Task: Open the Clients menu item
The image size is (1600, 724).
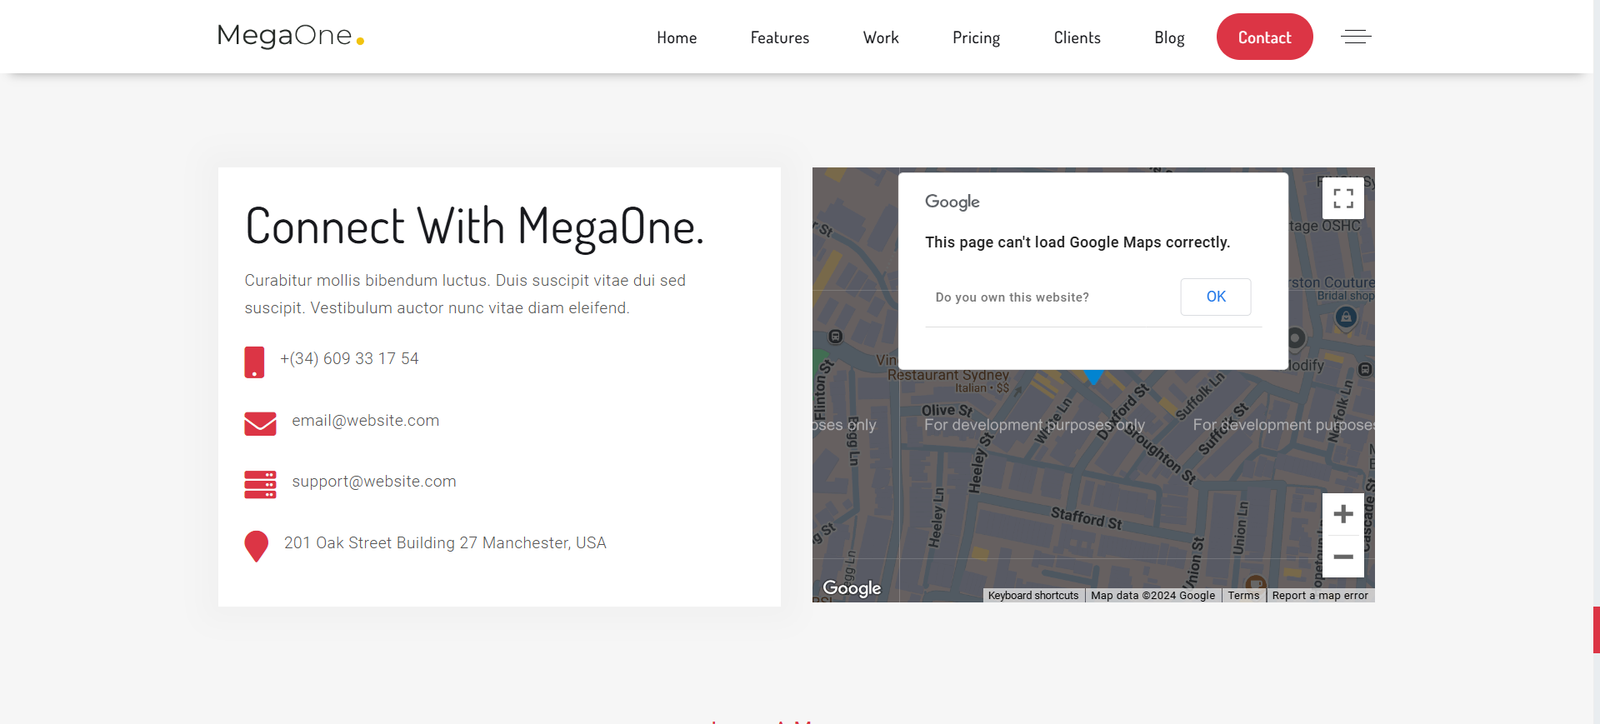Action: [x=1077, y=38]
